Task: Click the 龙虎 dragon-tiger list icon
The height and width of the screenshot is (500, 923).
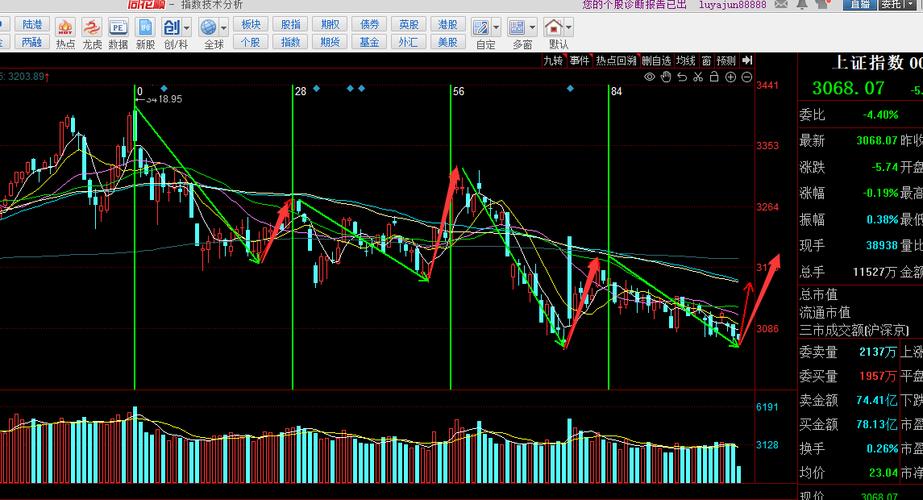Action: click(x=92, y=32)
